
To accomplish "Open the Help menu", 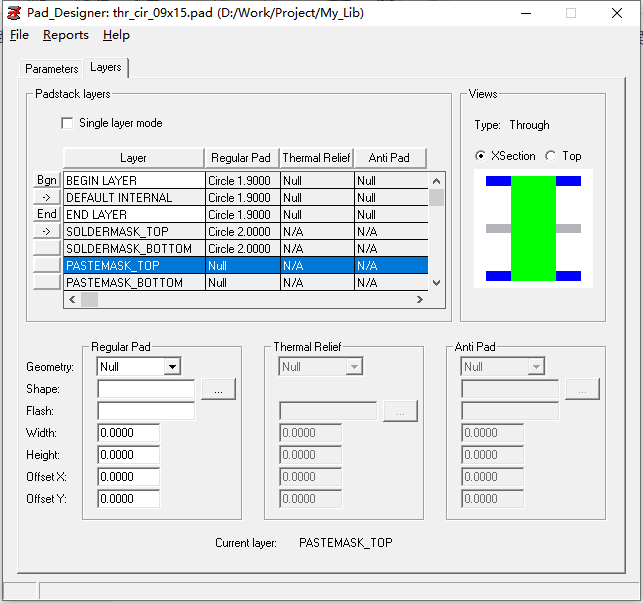I will coord(116,35).
